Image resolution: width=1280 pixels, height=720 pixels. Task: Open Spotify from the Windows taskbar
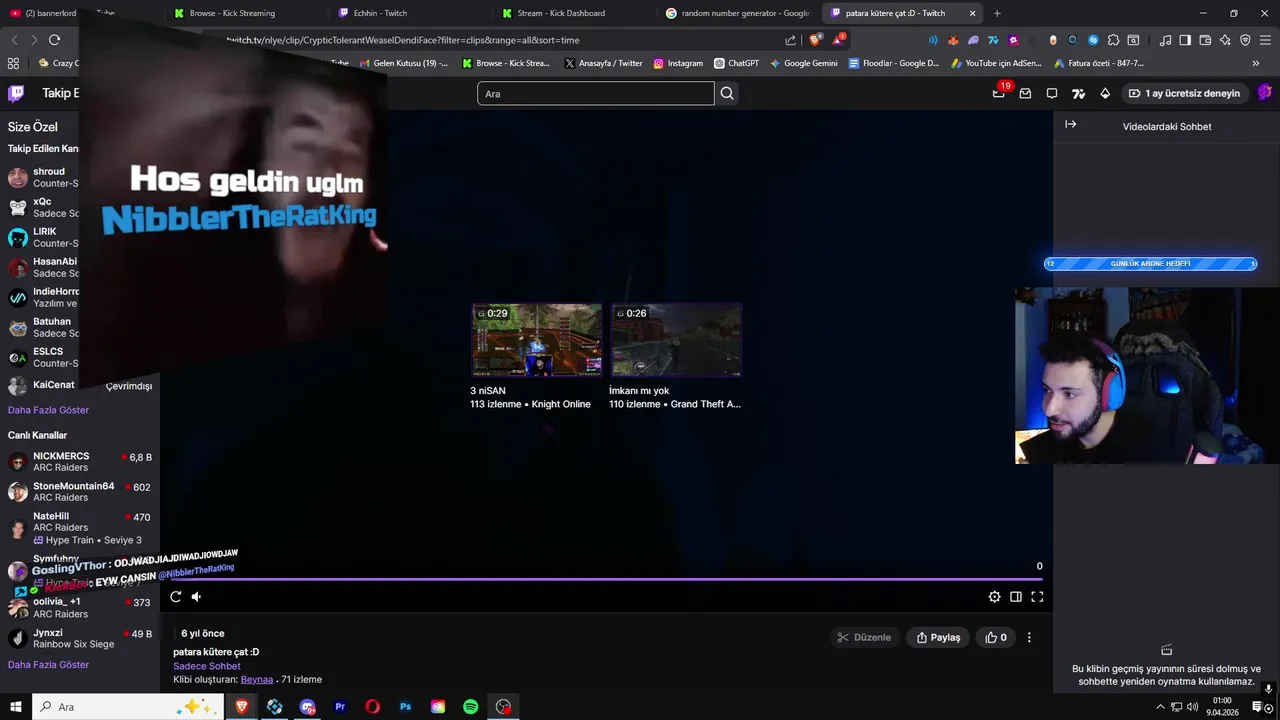[x=471, y=707]
